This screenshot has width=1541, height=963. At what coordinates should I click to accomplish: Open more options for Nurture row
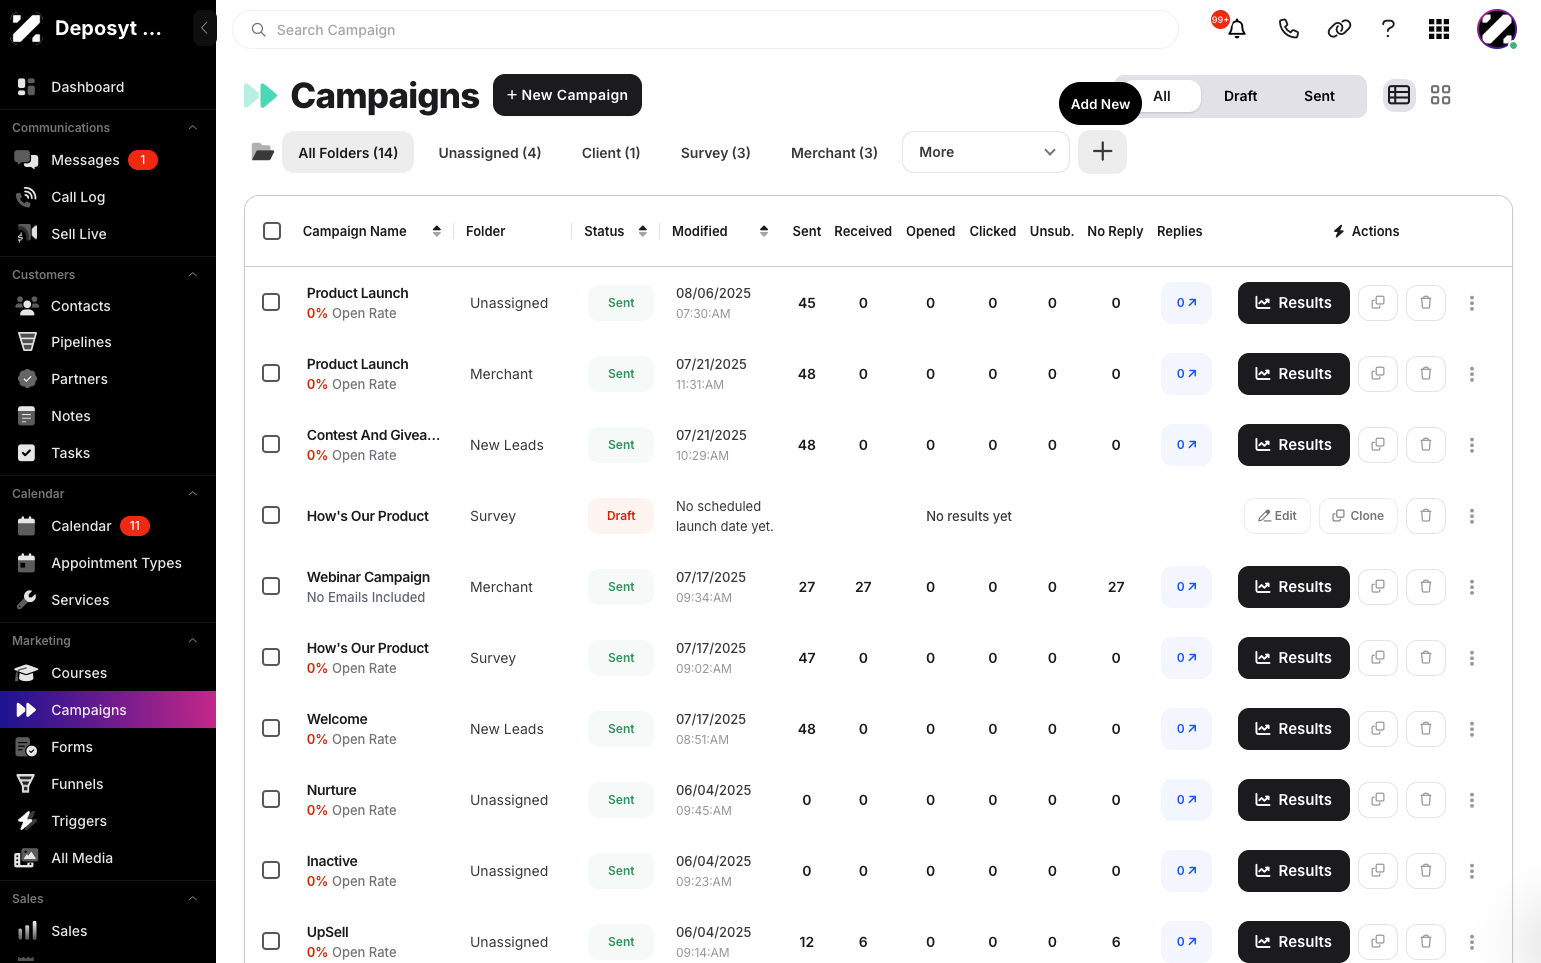click(1471, 800)
